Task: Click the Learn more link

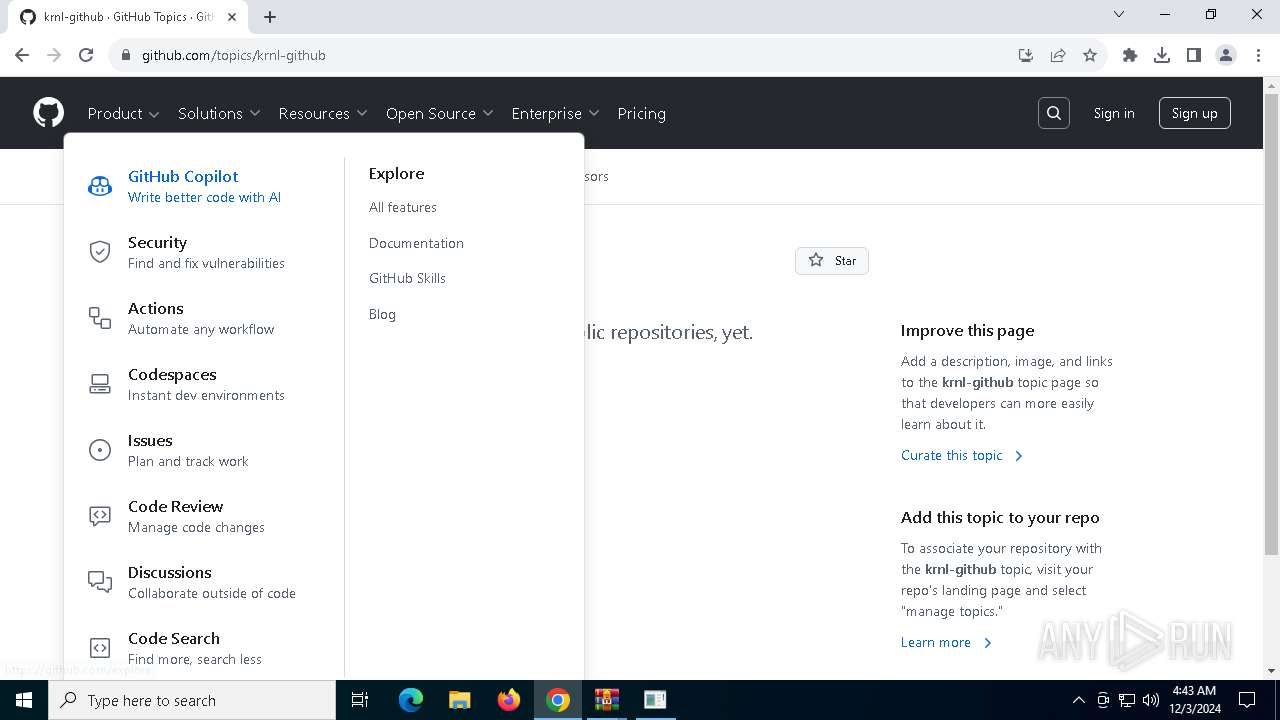Action: pyautogui.click(x=946, y=642)
